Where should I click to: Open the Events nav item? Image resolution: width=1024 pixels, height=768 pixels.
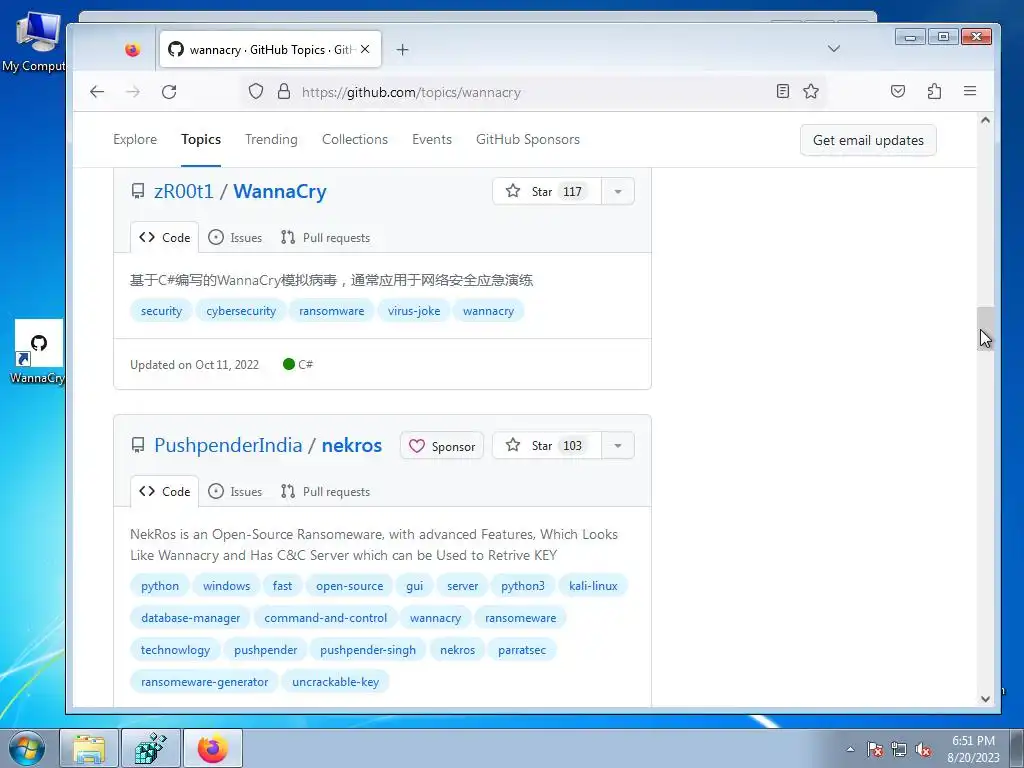click(x=432, y=140)
